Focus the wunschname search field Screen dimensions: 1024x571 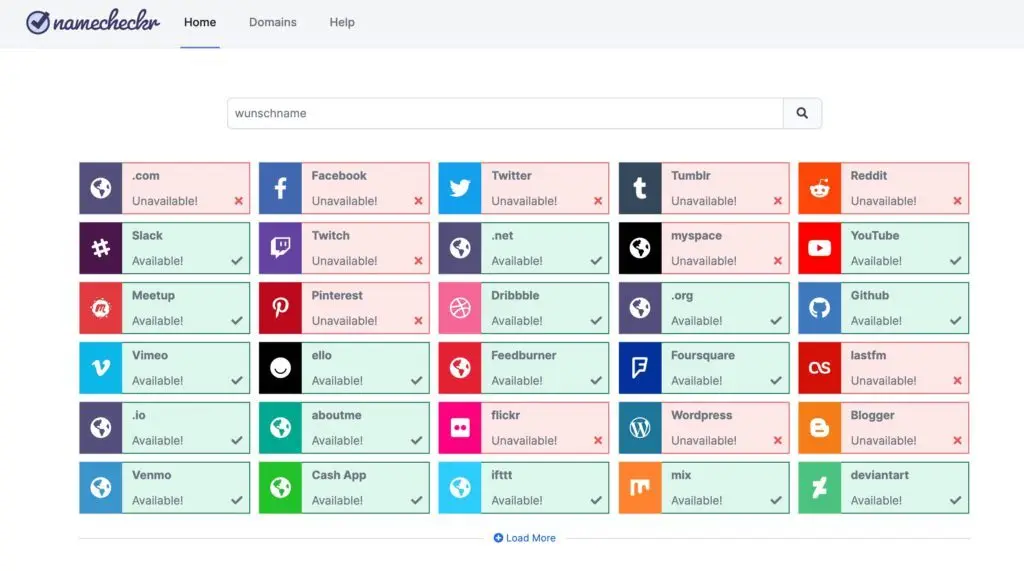pyautogui.click(x=505, y=113)
